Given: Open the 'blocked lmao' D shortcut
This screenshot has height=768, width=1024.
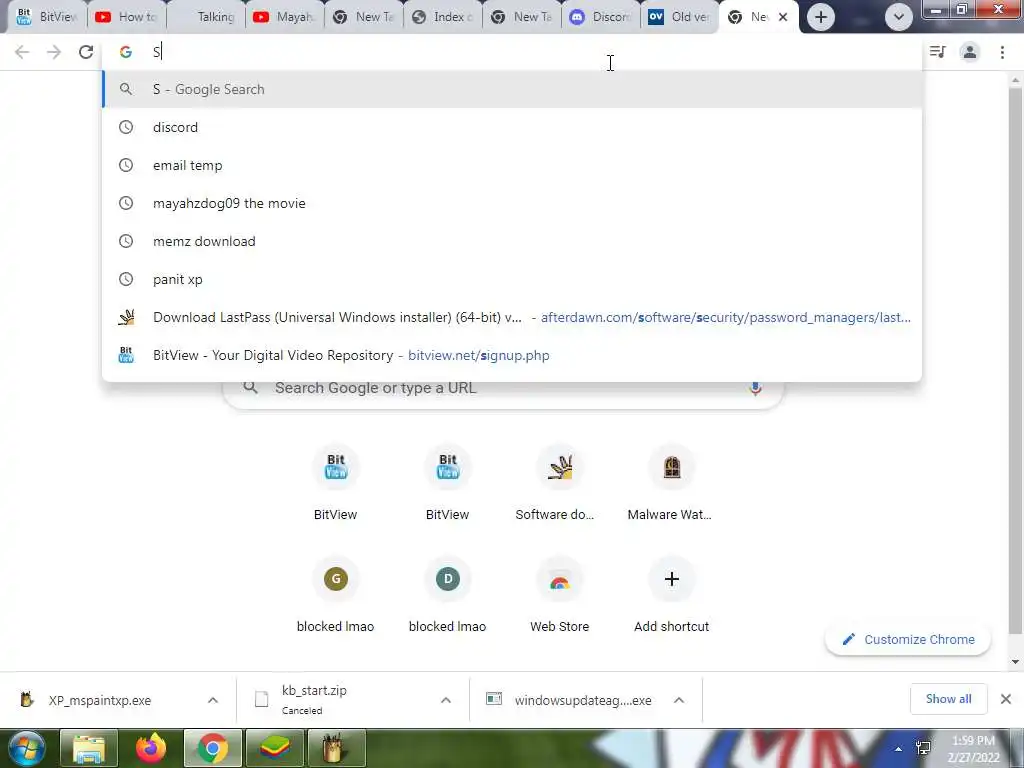Looking at the screenshot, I should (x=447, y=595).
